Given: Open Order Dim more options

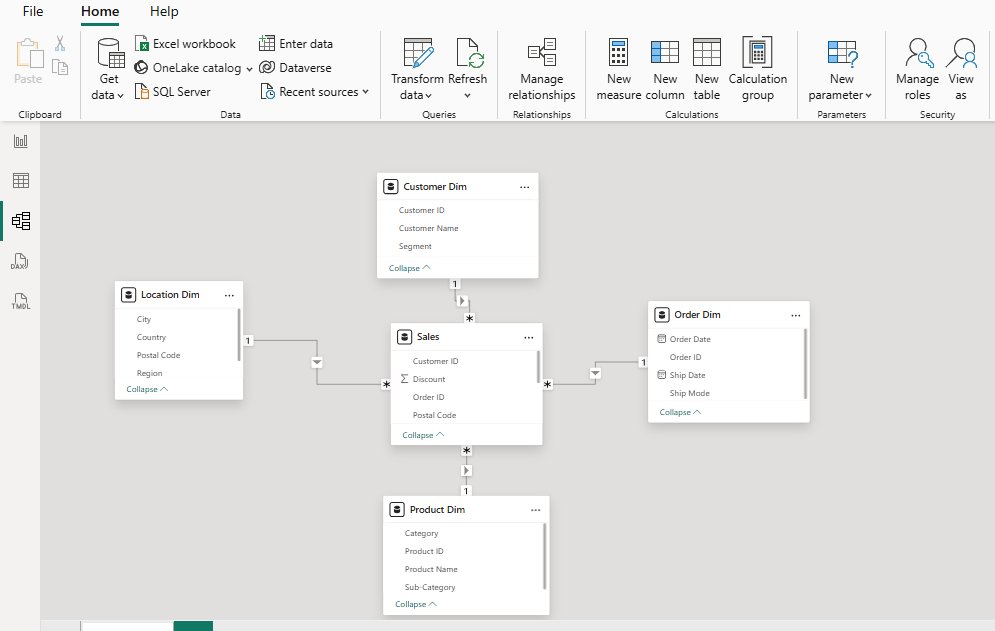Looking at the screenshot, I should pyautogui.click(x=796, y=316).
